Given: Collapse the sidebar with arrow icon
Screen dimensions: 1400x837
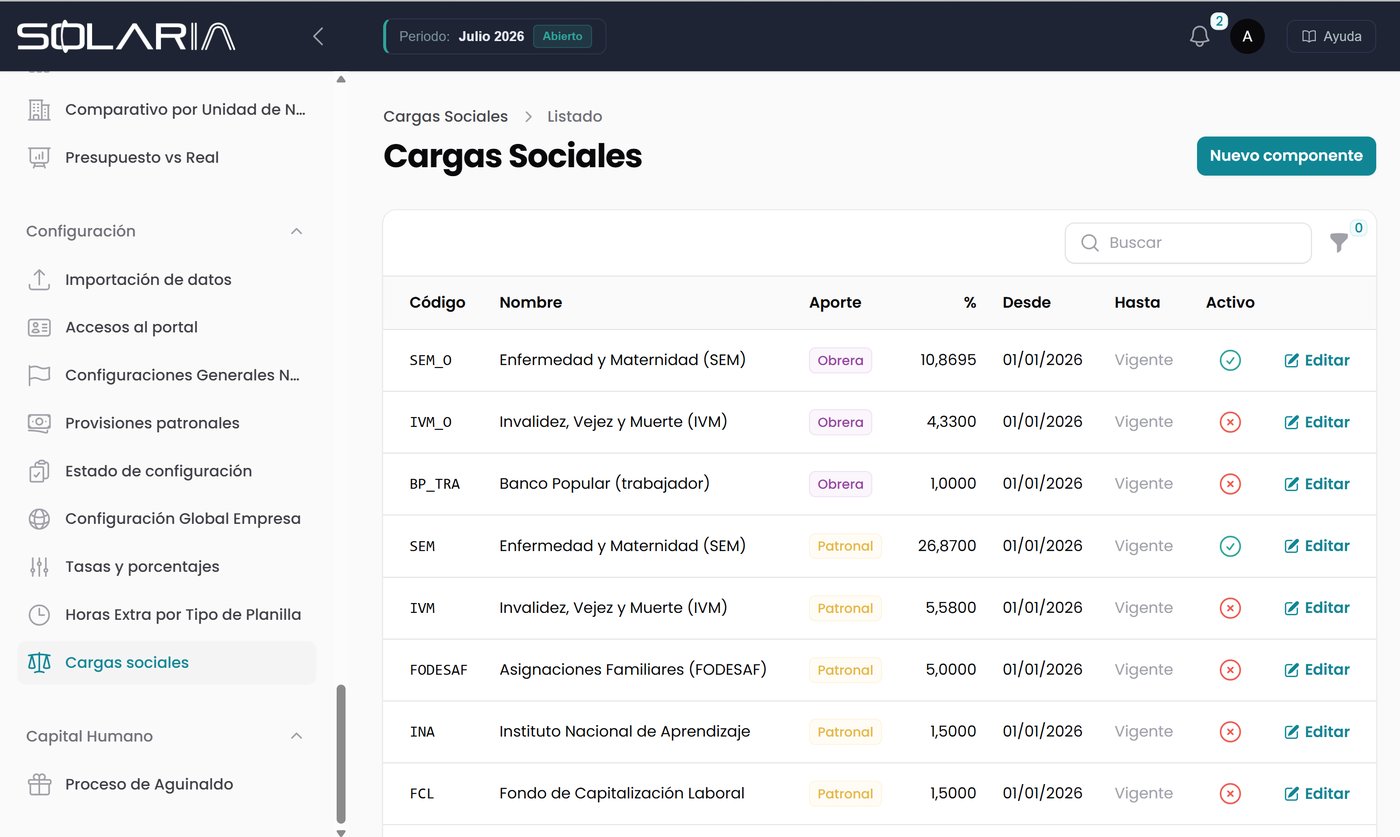Looking at the screenshot, I should 318,37.
